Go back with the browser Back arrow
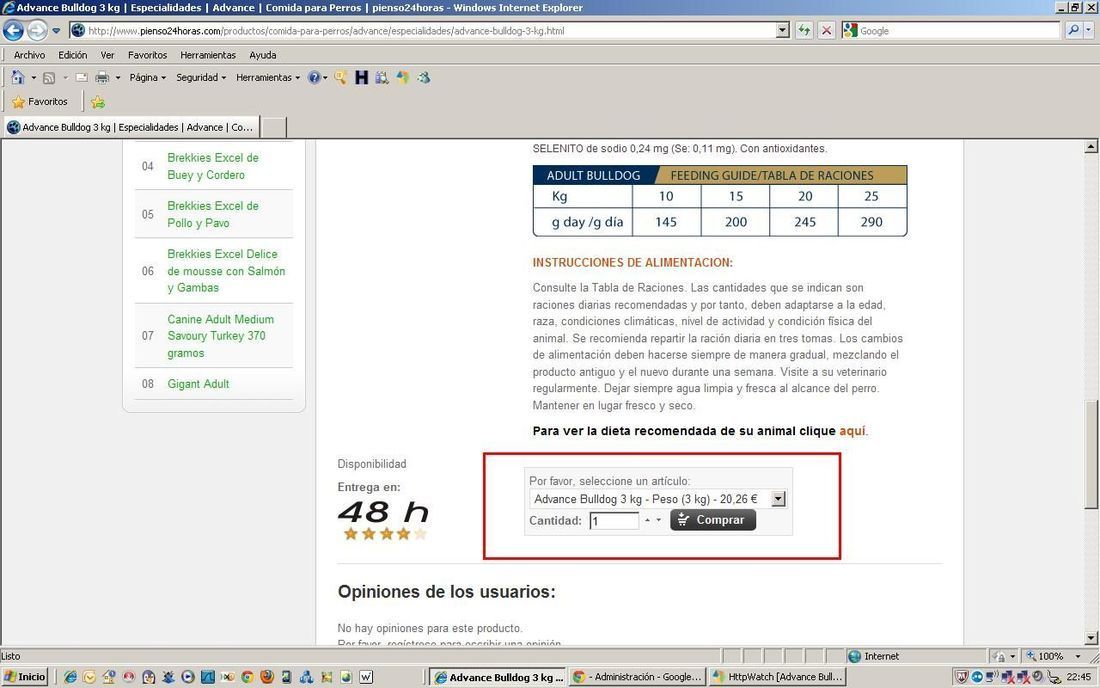 click(13, 30)
